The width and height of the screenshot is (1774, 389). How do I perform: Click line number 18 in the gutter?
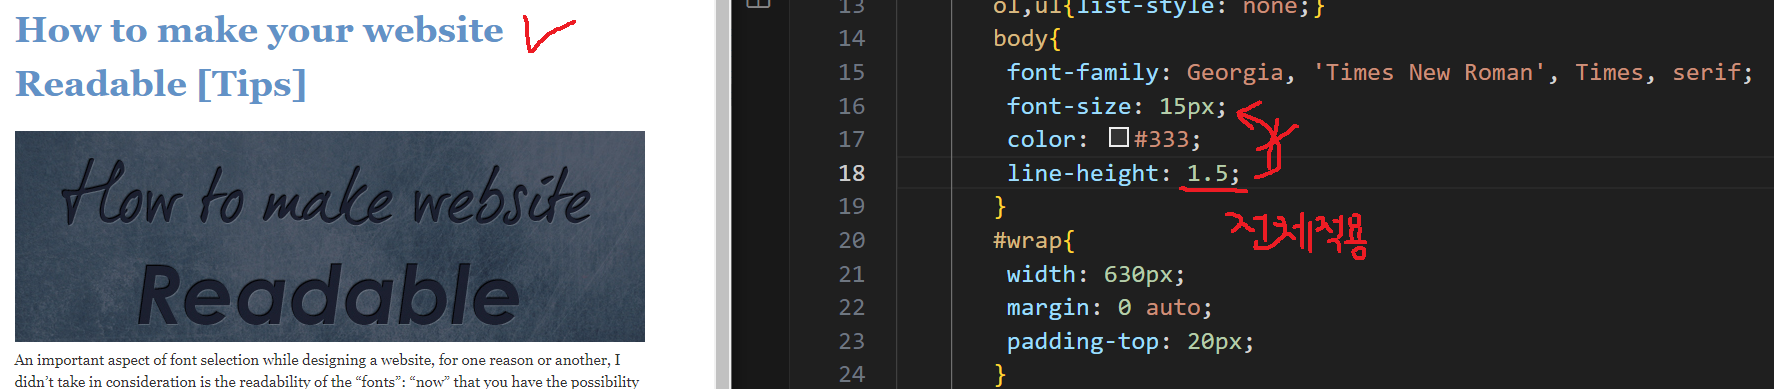pyautogui.click(x=851, y=173)
